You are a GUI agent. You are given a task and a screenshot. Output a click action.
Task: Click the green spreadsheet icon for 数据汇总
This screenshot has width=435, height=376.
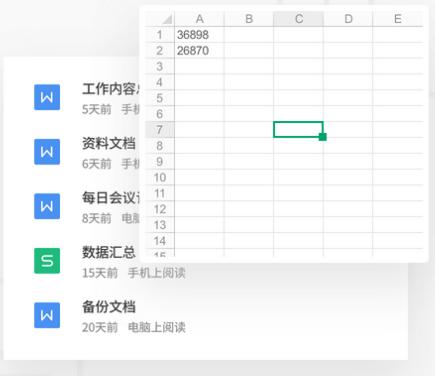[47, 261]
